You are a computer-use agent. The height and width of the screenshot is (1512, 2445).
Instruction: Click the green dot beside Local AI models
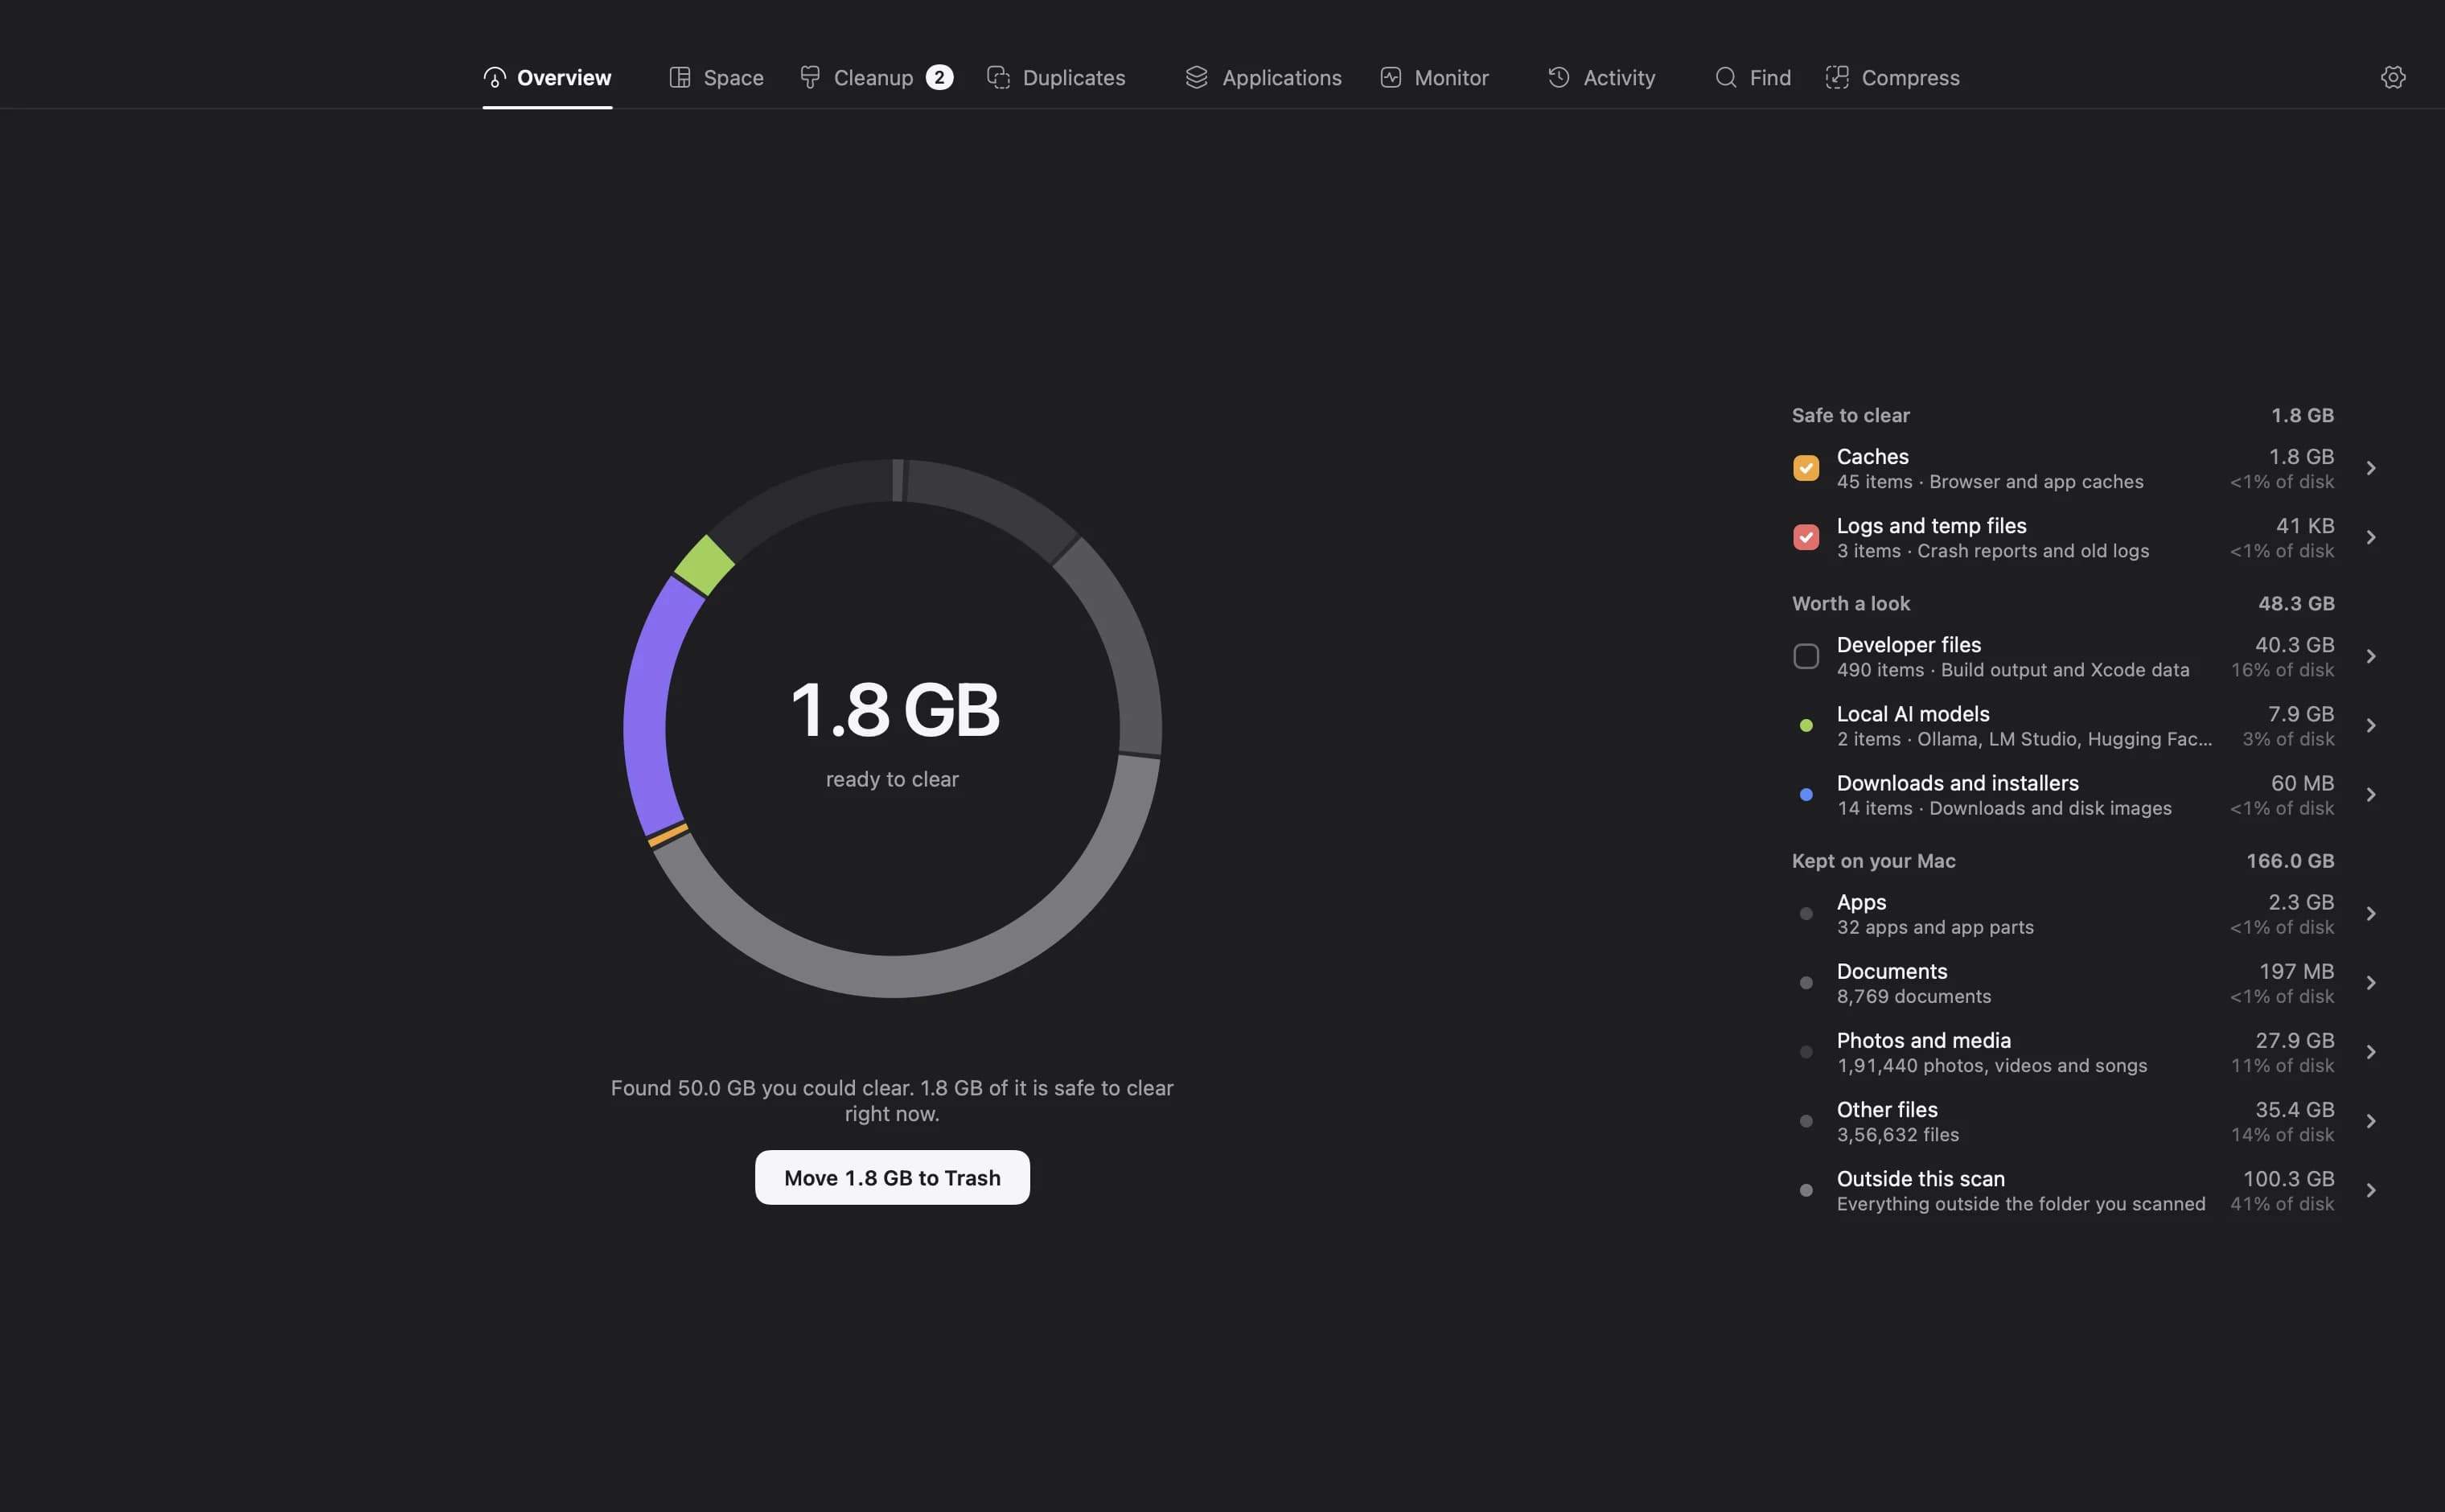pos(1806,726)
